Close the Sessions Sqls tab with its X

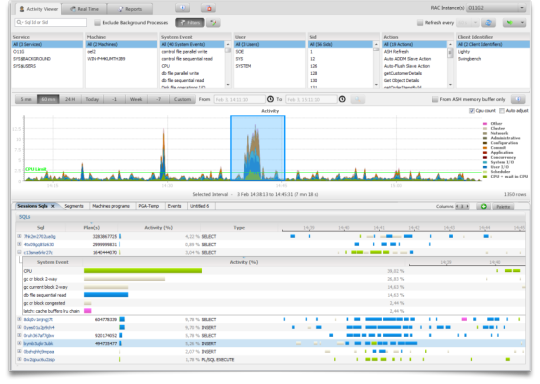pos(53,206)
